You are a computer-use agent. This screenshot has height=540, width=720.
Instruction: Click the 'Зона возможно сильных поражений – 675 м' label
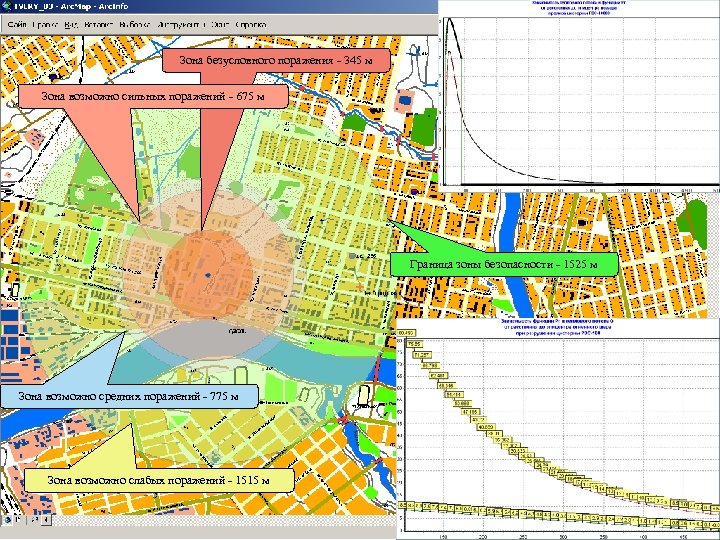point(153,96)
